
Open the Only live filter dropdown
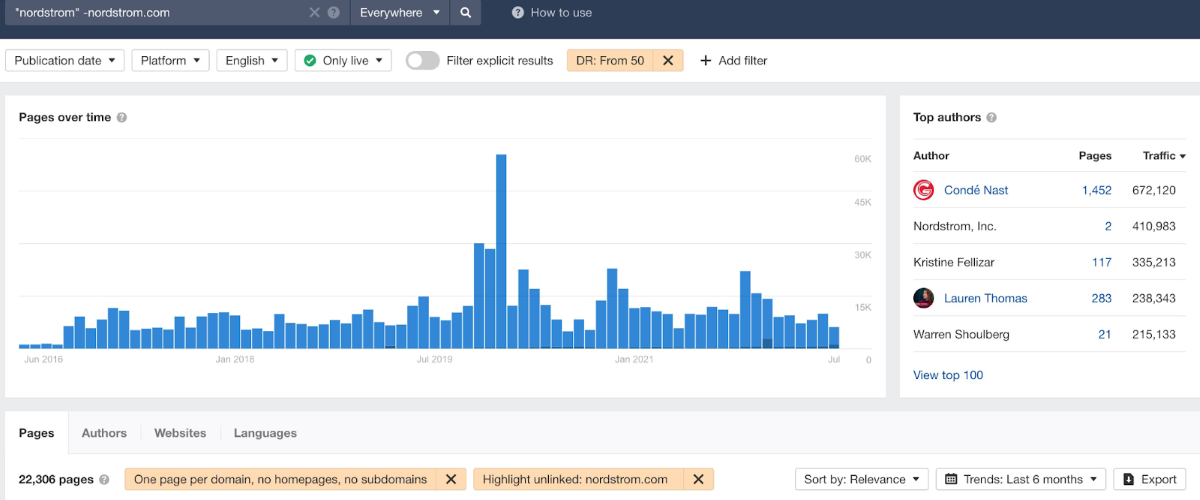tap(343, 60)
